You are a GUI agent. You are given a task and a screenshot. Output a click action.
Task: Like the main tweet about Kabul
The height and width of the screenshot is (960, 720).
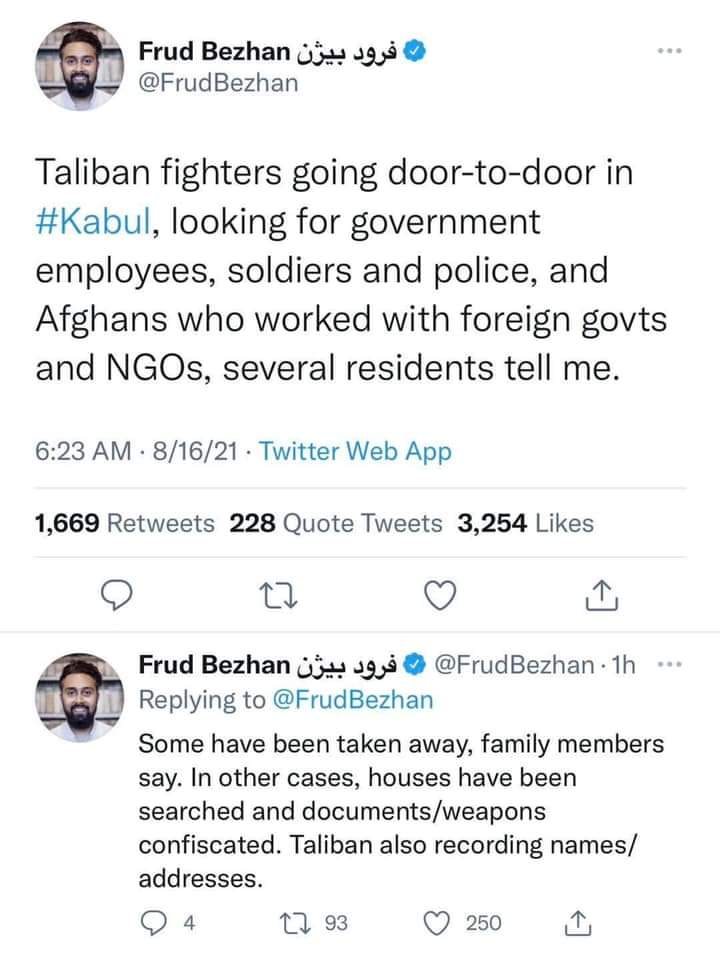(439, 596)
